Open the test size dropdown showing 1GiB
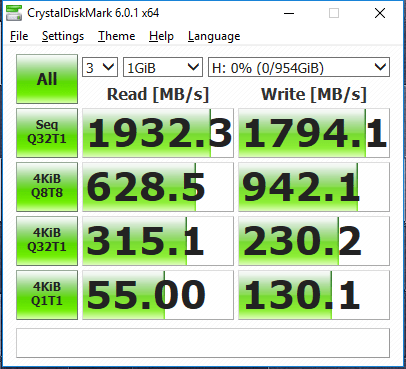The image size is (406, 369). pos(163,68)
